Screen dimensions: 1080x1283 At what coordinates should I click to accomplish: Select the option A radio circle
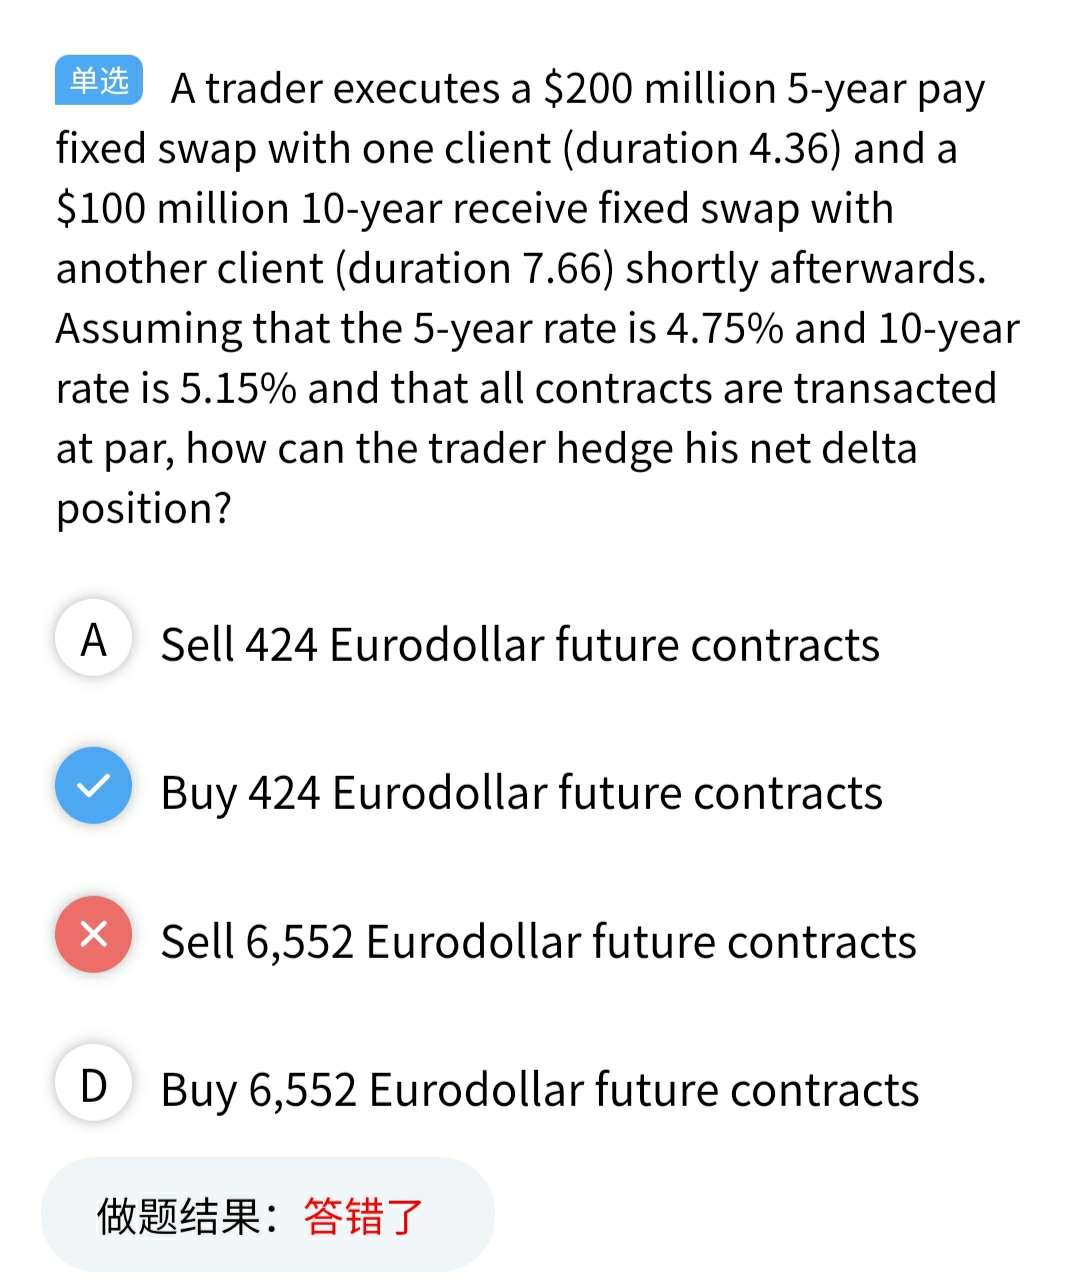(x=93, y=639)
